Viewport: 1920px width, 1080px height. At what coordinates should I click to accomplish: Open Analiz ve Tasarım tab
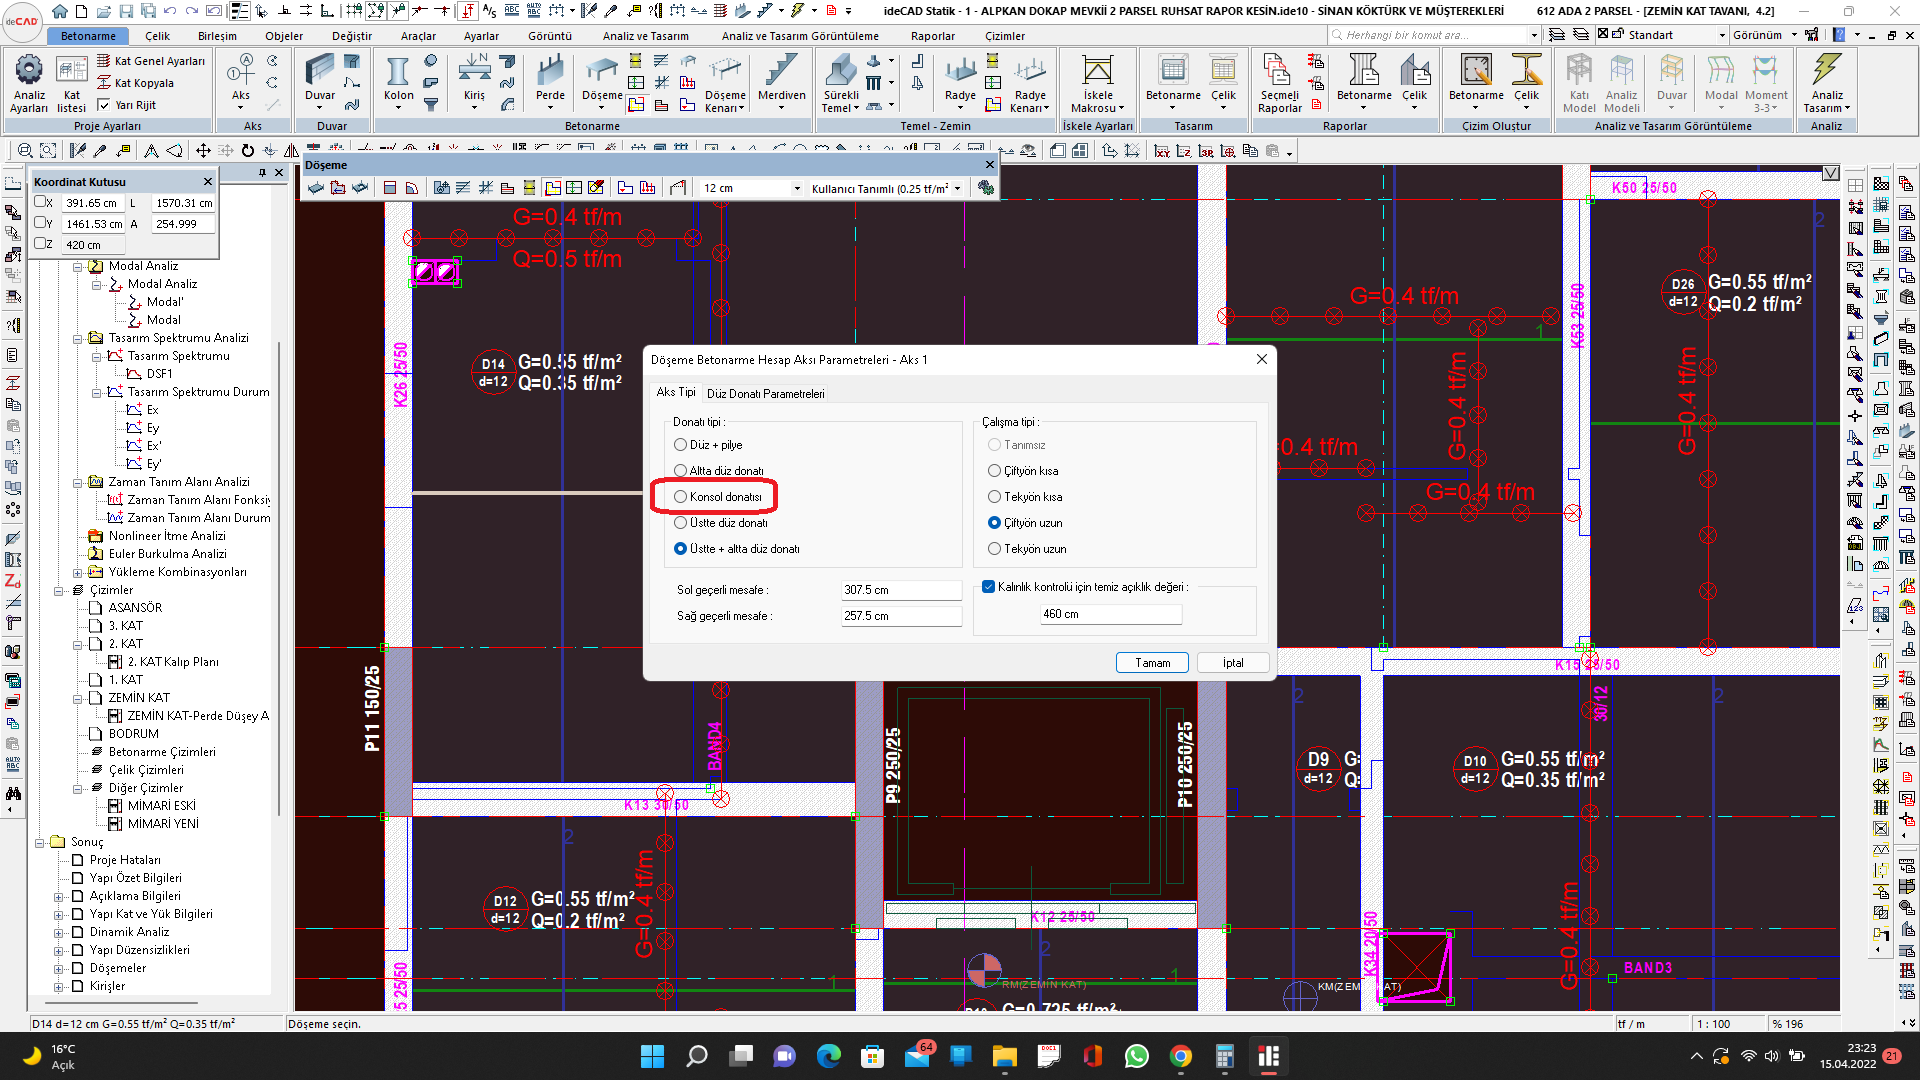645,36
